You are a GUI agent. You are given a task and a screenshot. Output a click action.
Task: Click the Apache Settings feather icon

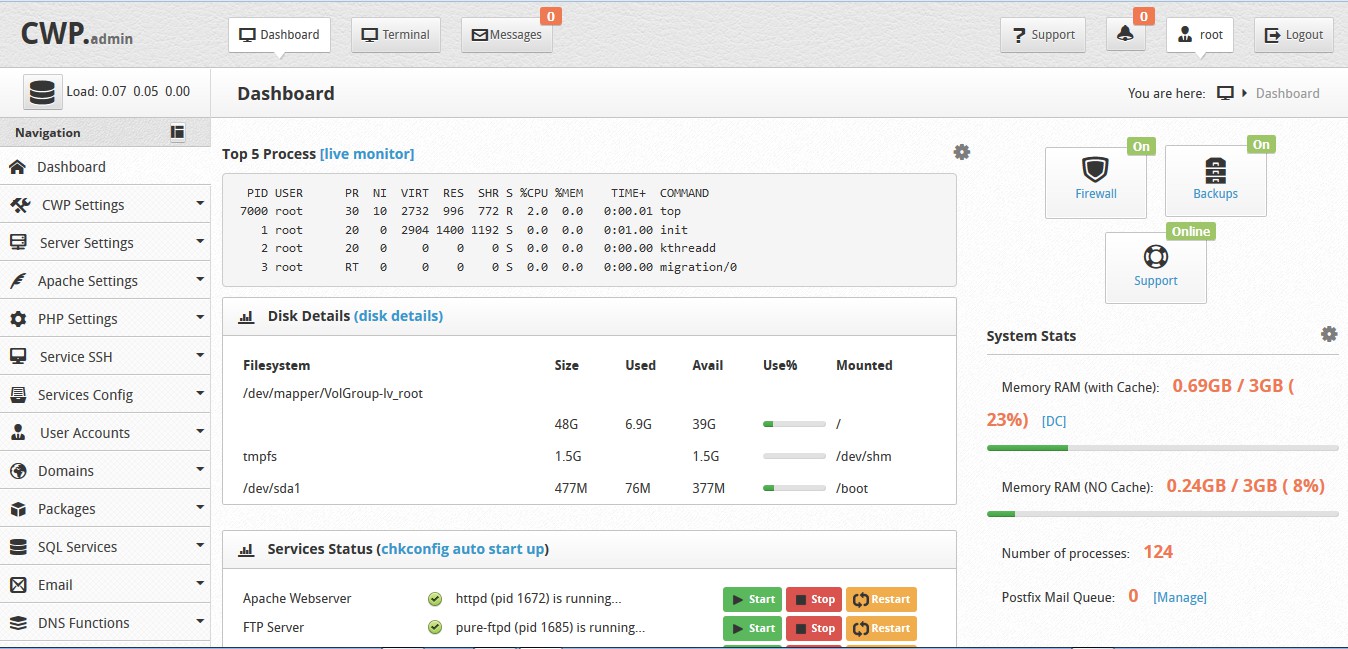point(17,281)
